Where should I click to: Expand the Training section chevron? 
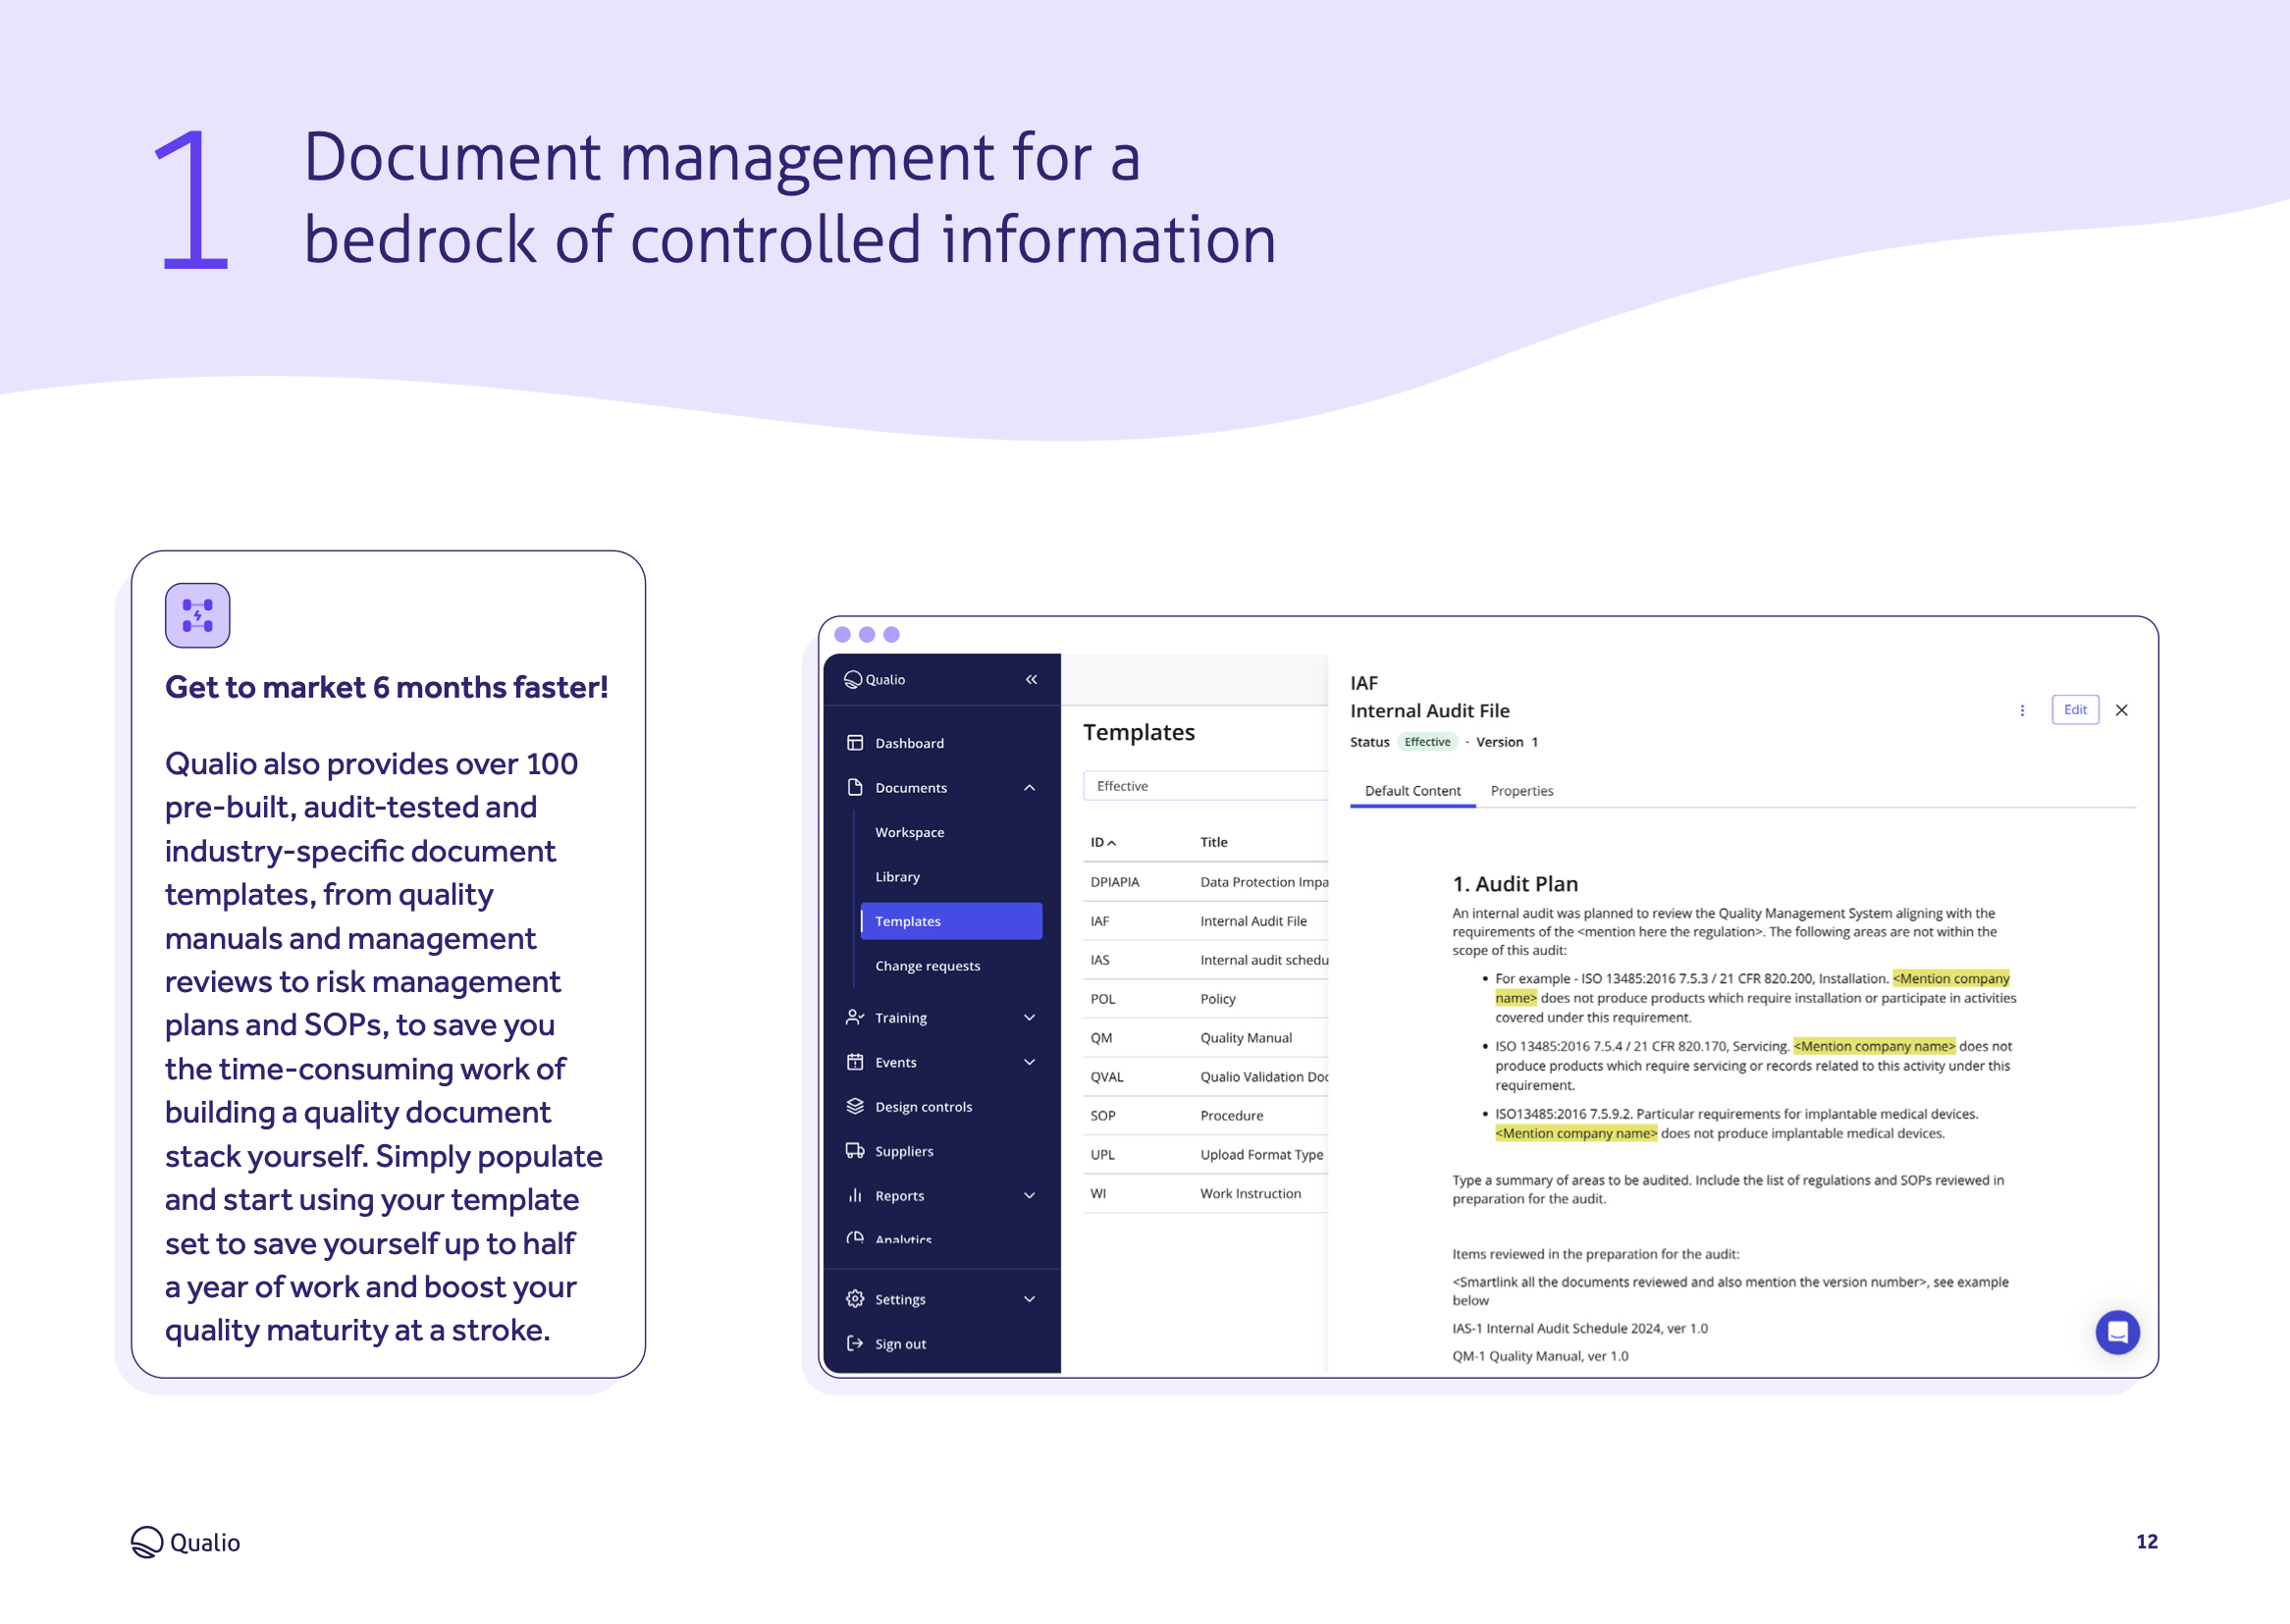tap(1029, 1018)
